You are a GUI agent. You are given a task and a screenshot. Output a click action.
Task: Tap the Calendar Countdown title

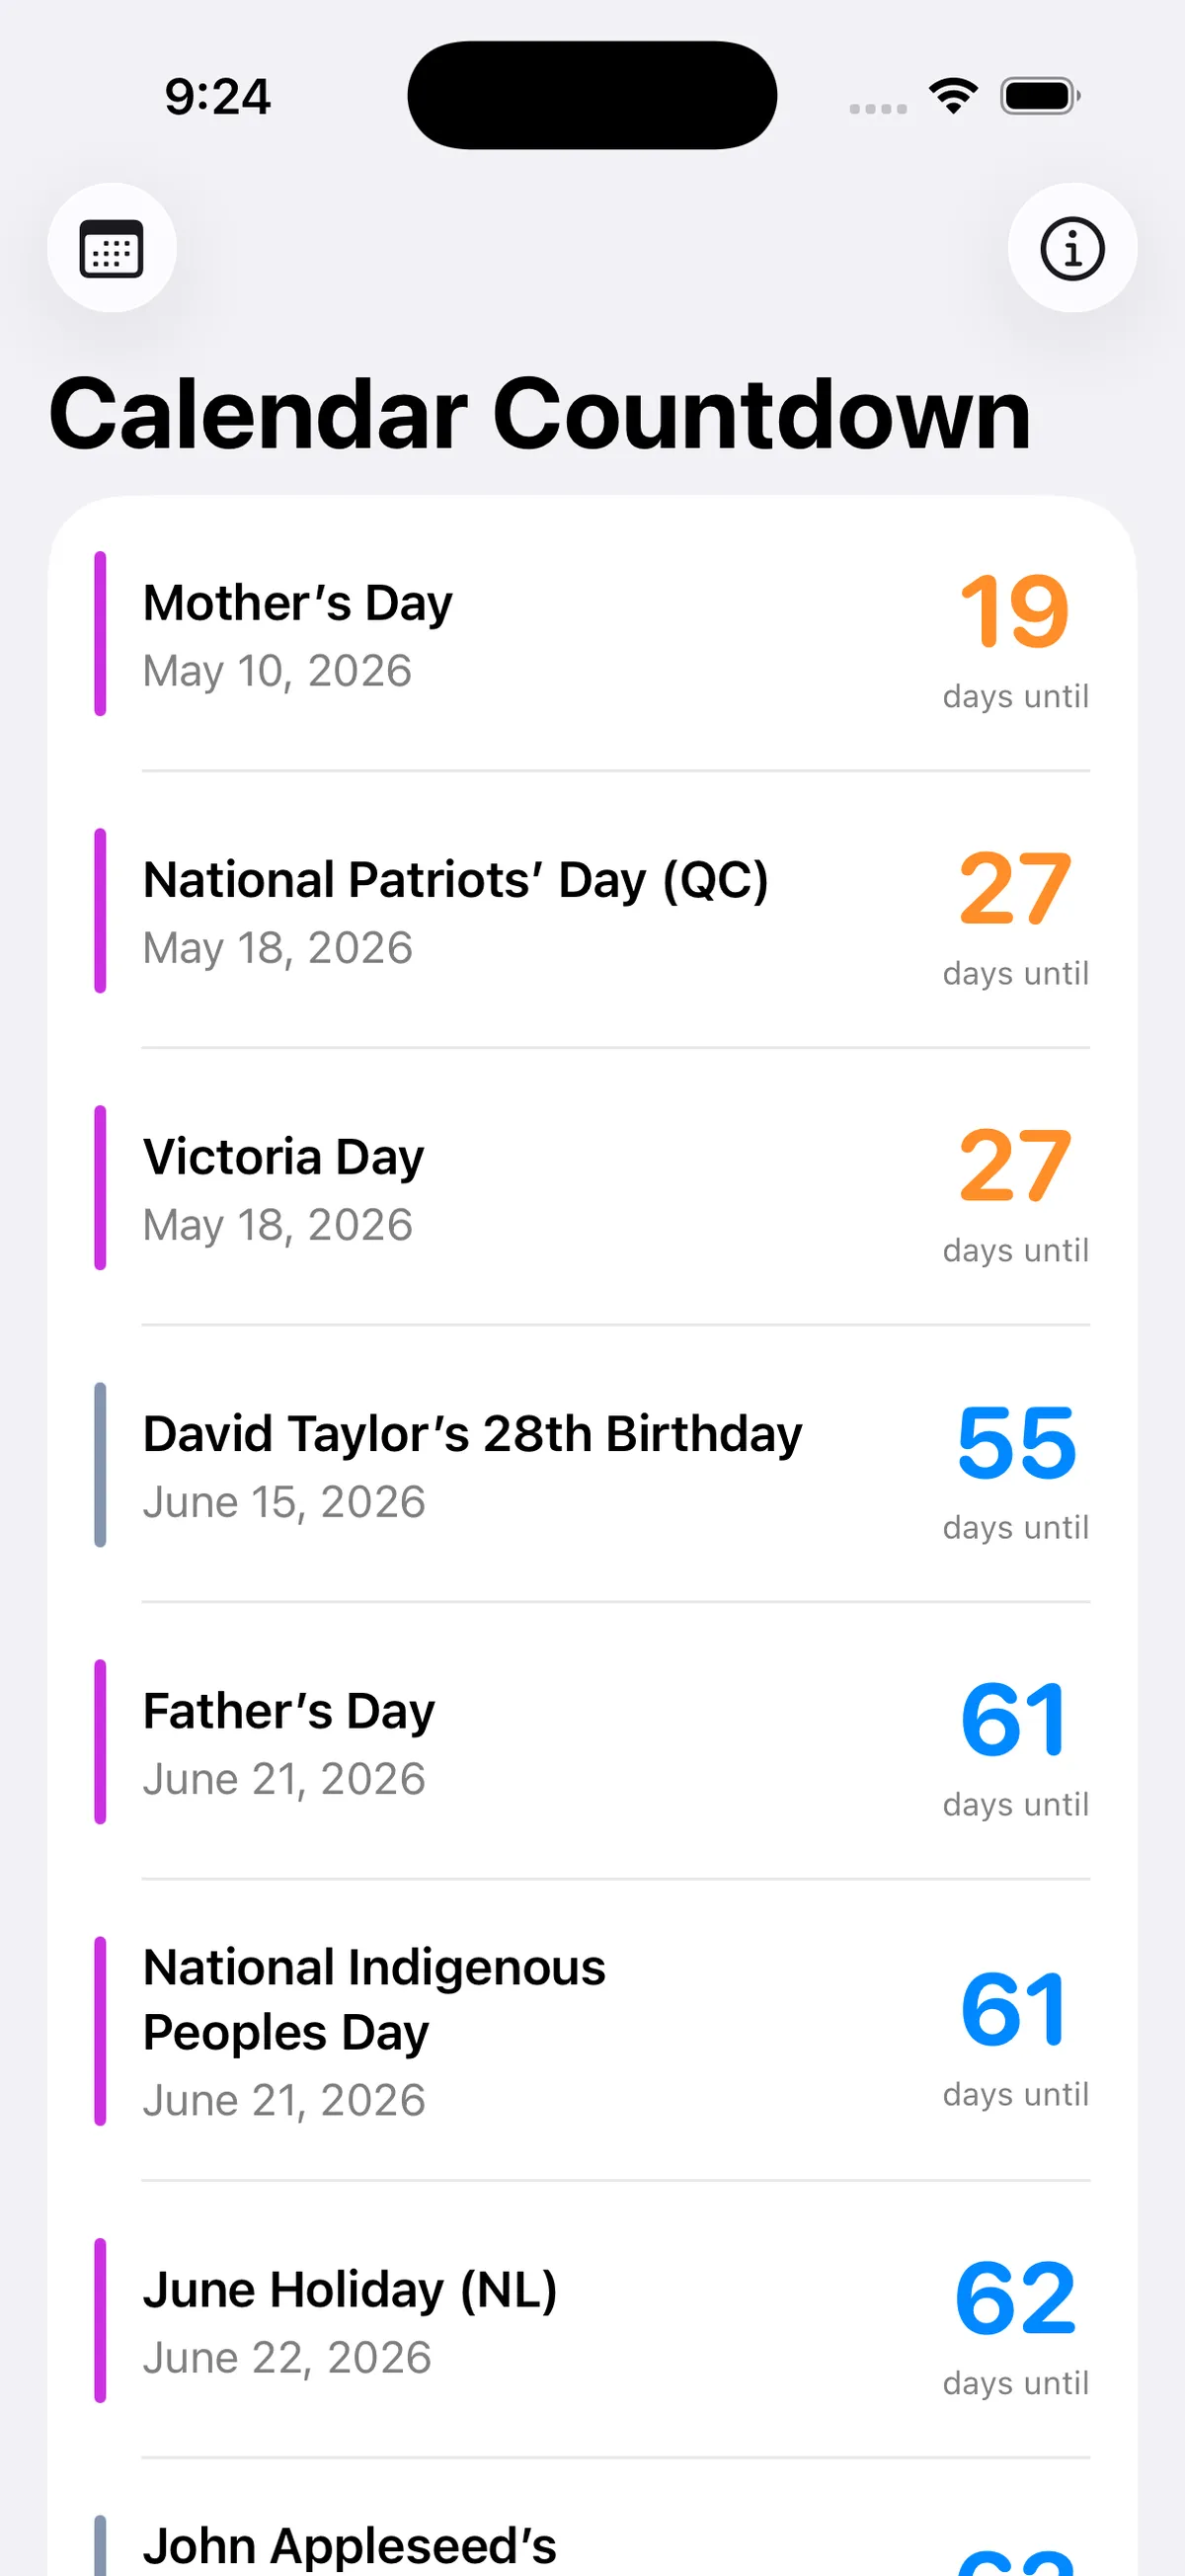540,414
